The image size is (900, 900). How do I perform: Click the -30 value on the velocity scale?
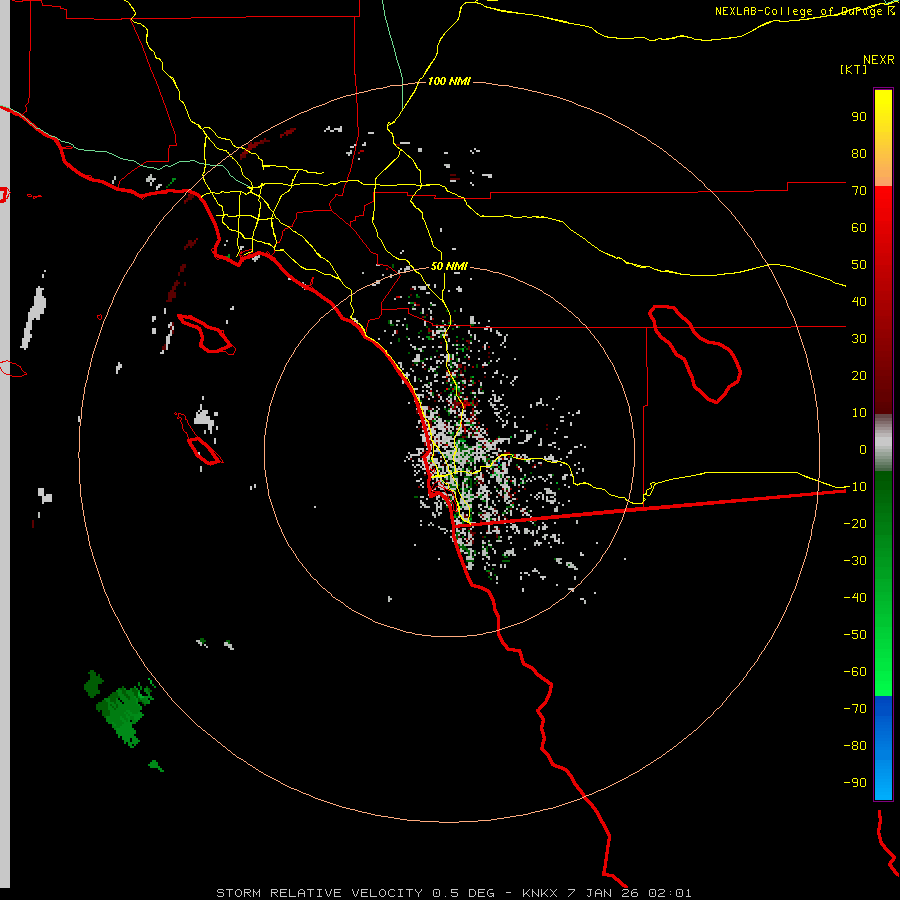855,561
